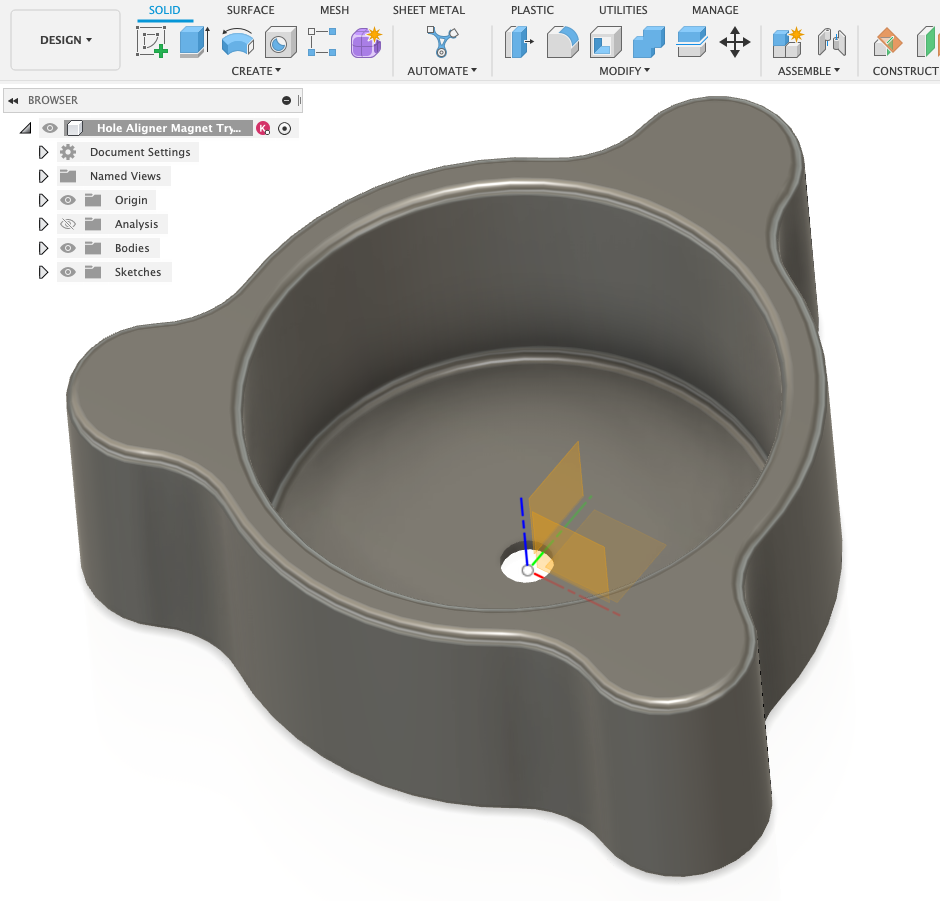Hide the Bodies folder with eye icon

[68, 248]
